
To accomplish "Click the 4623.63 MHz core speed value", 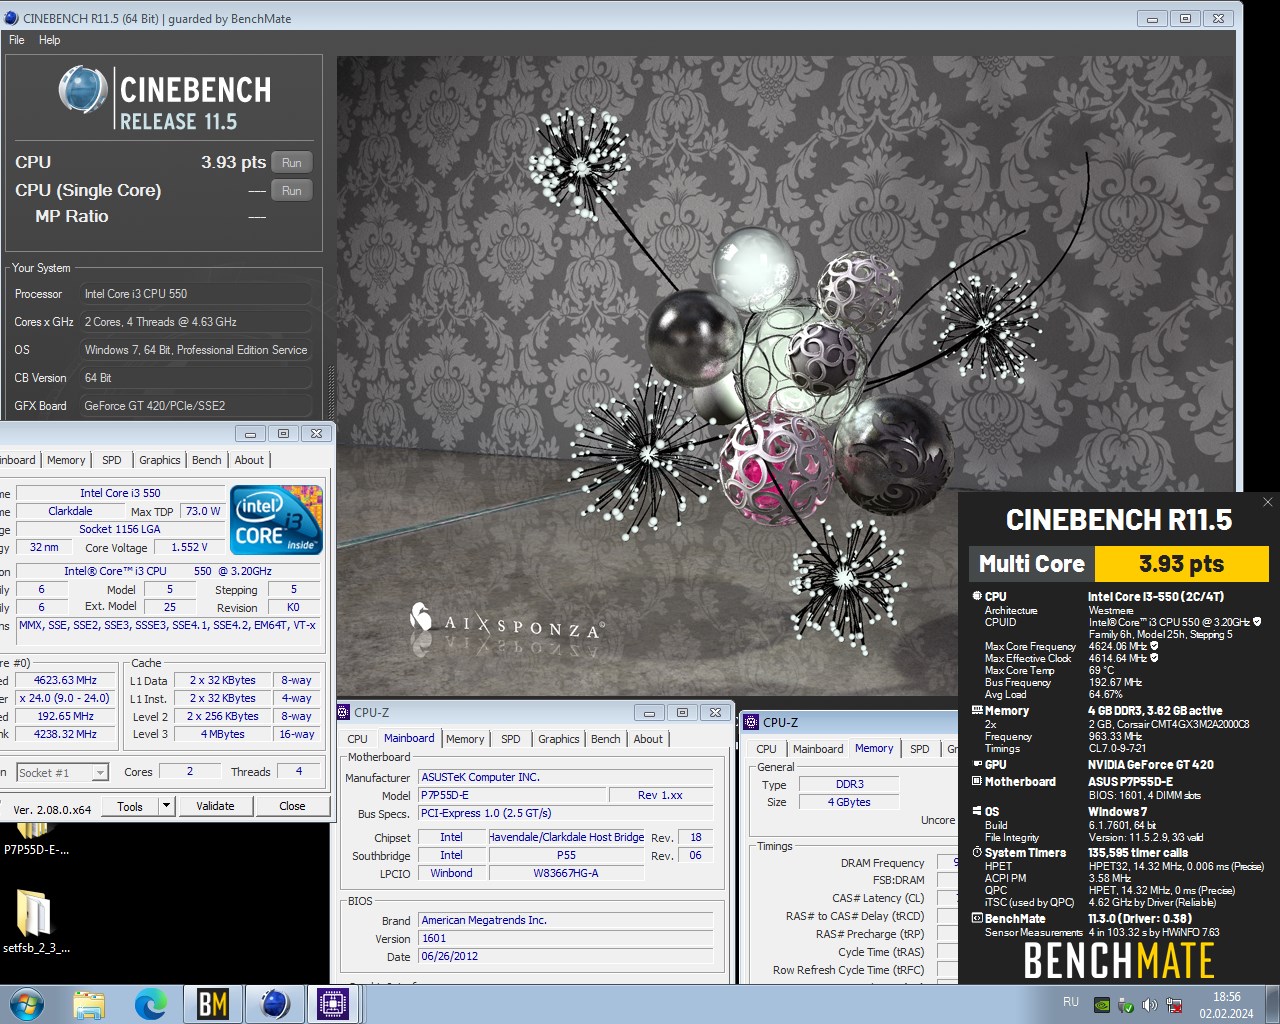I will [65, 680].
